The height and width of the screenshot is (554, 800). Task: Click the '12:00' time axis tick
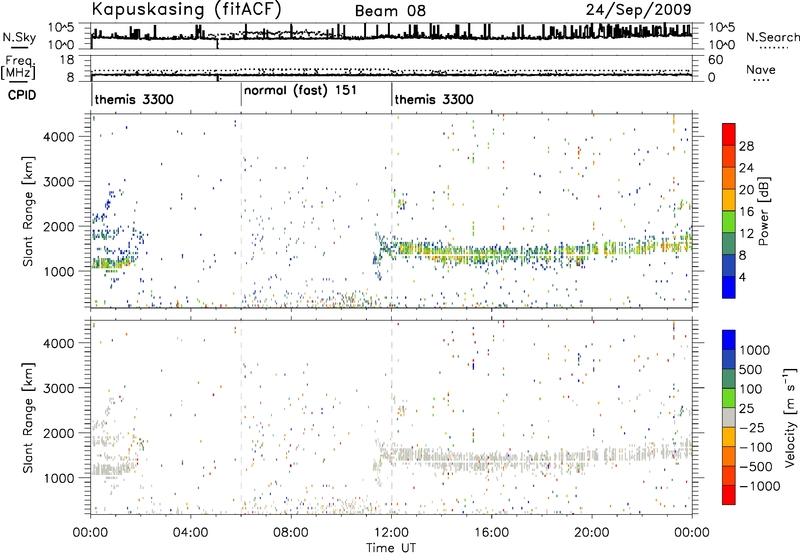coord(391,533)
